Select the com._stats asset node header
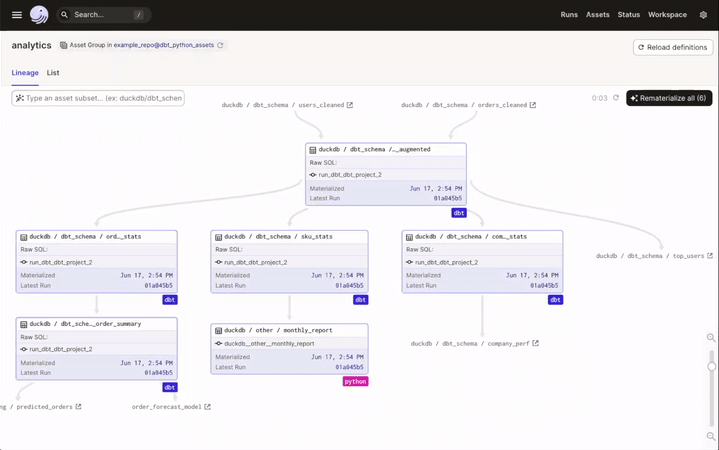Image resolution: width=719 pixels, height=450 pixels. (482, 237)
